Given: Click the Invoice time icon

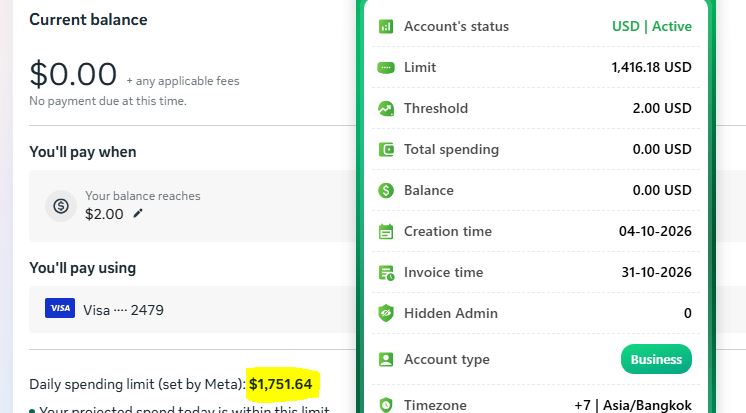Looking at the screenshot, I should click(386, 273).
